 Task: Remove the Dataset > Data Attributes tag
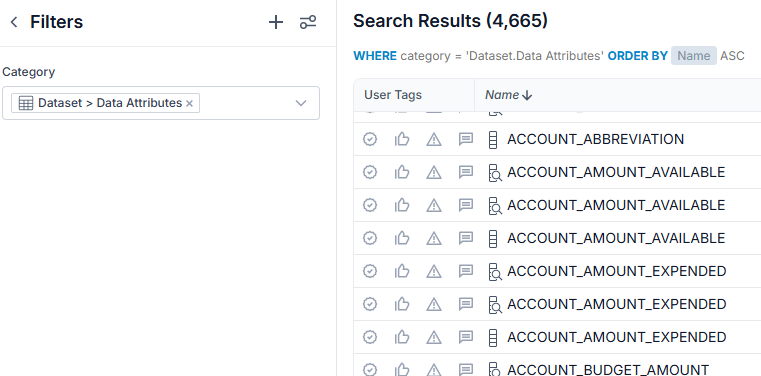coord(189,103)
